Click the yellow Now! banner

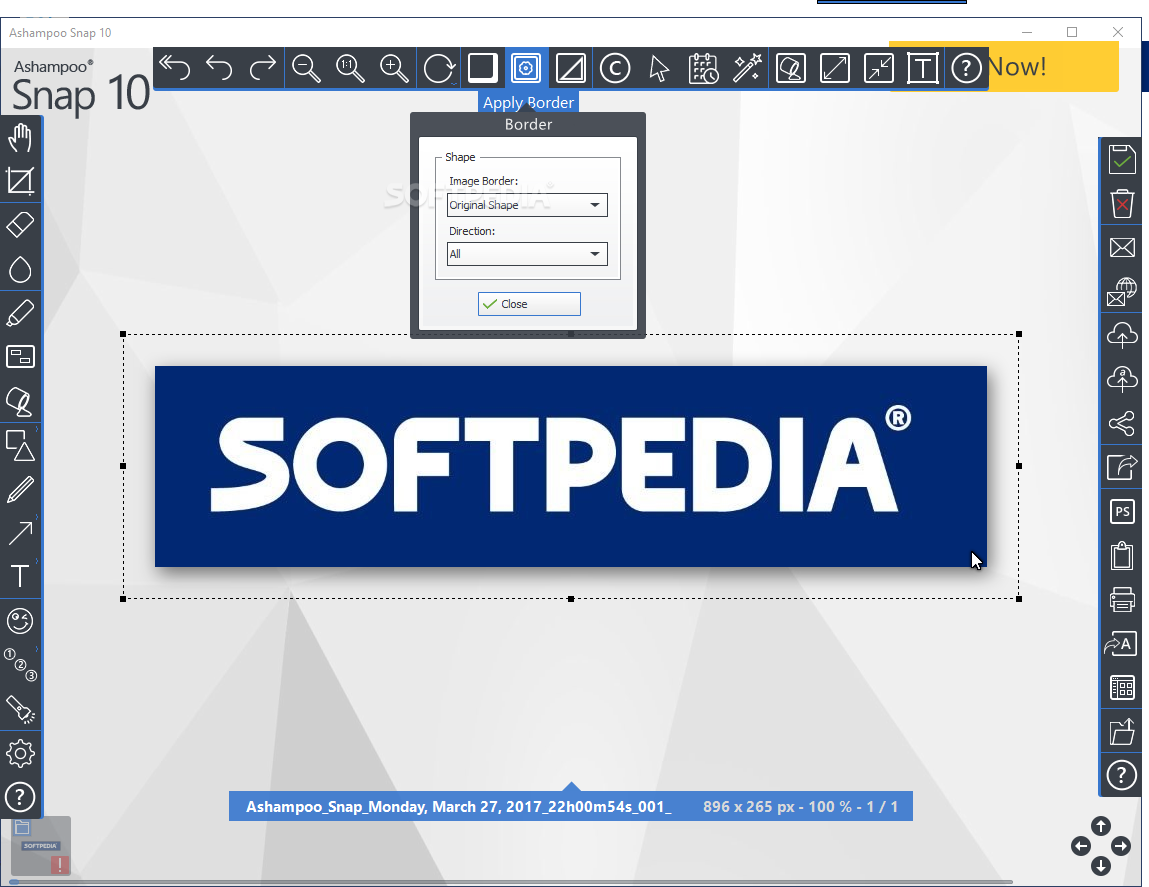[x=1053, y=67]
